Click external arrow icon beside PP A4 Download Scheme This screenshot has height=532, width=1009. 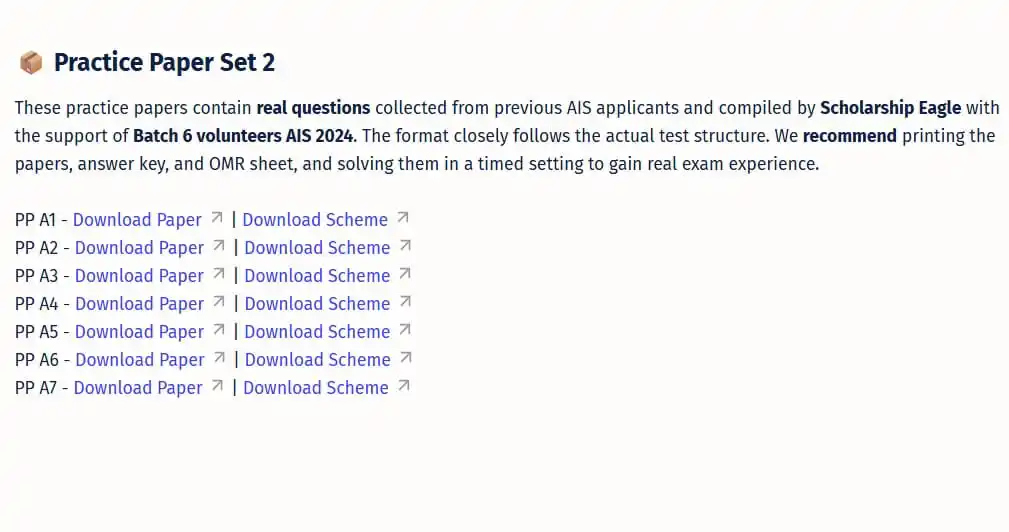[405, 302]
